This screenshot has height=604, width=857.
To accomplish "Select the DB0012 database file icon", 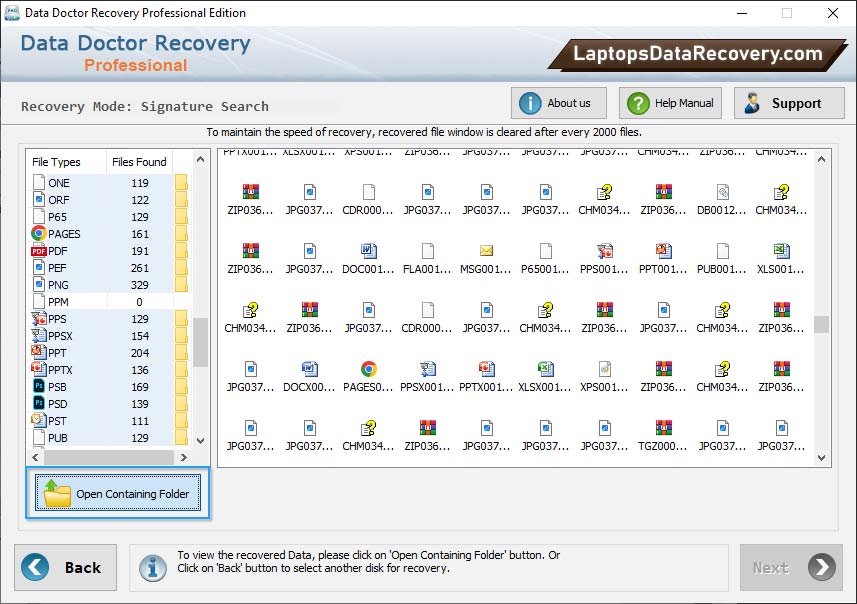I will click(723, 191).
